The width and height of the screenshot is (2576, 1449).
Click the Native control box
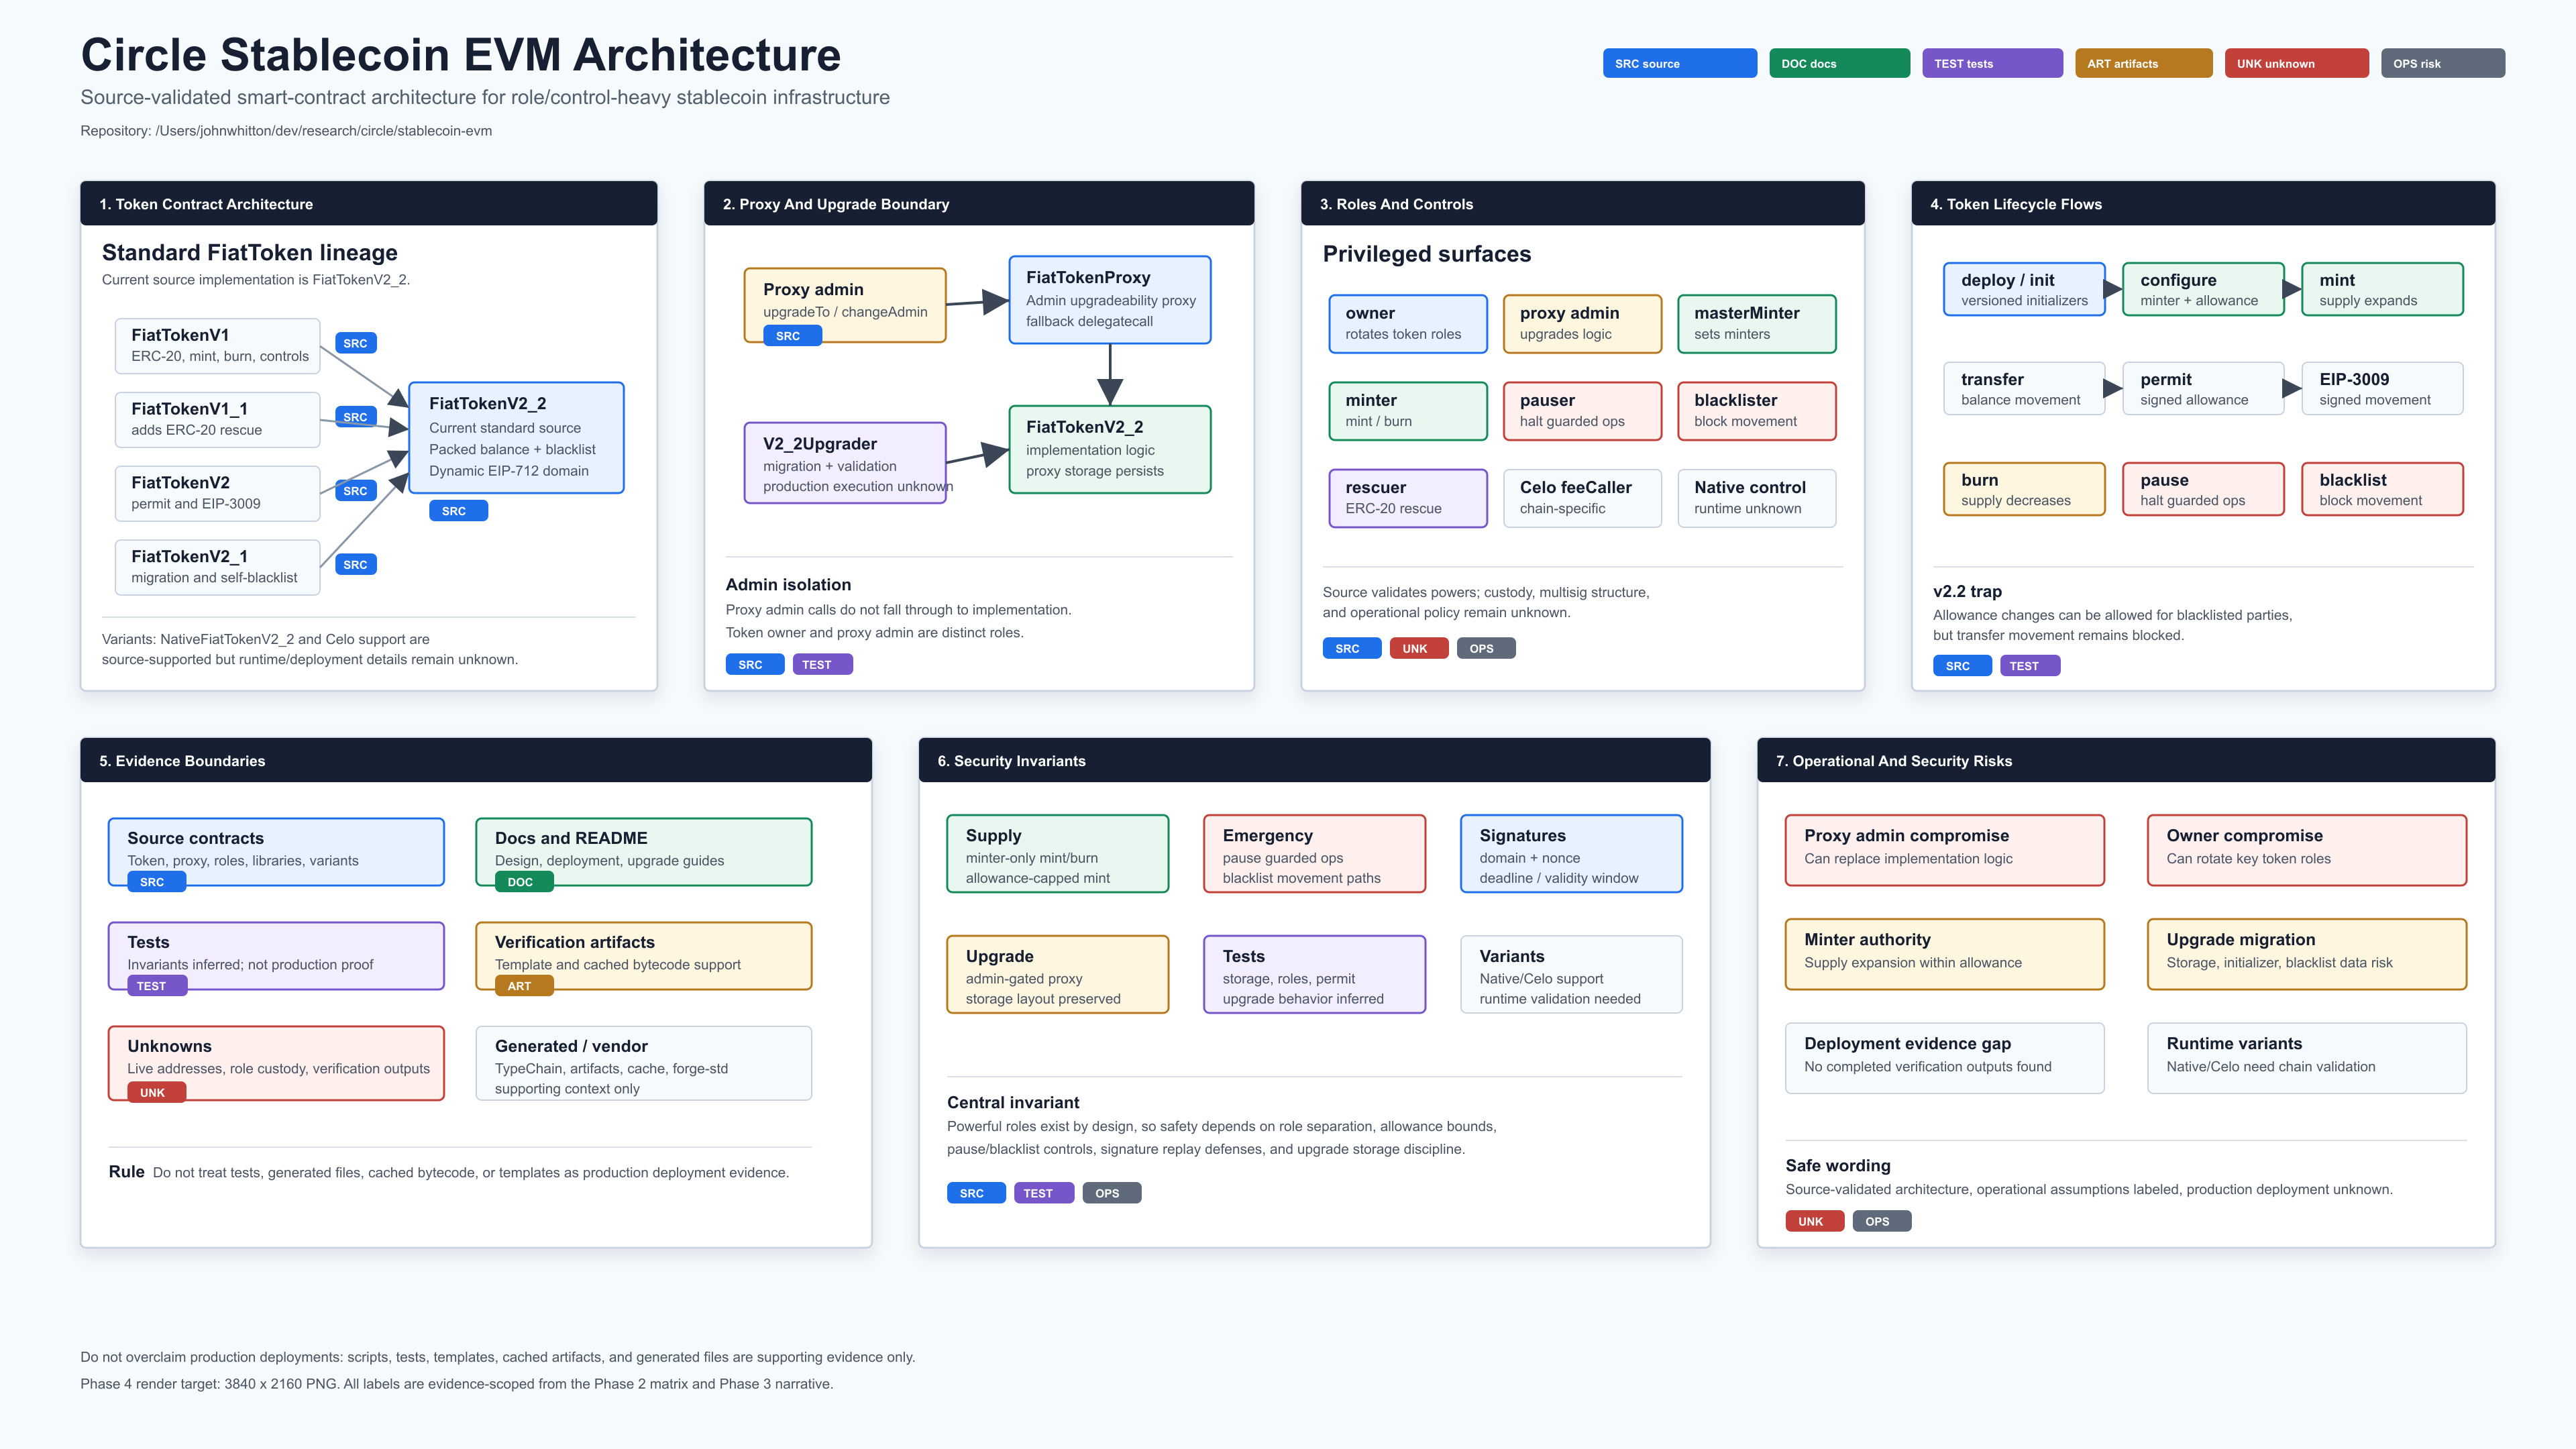(x=1757, y=498)
